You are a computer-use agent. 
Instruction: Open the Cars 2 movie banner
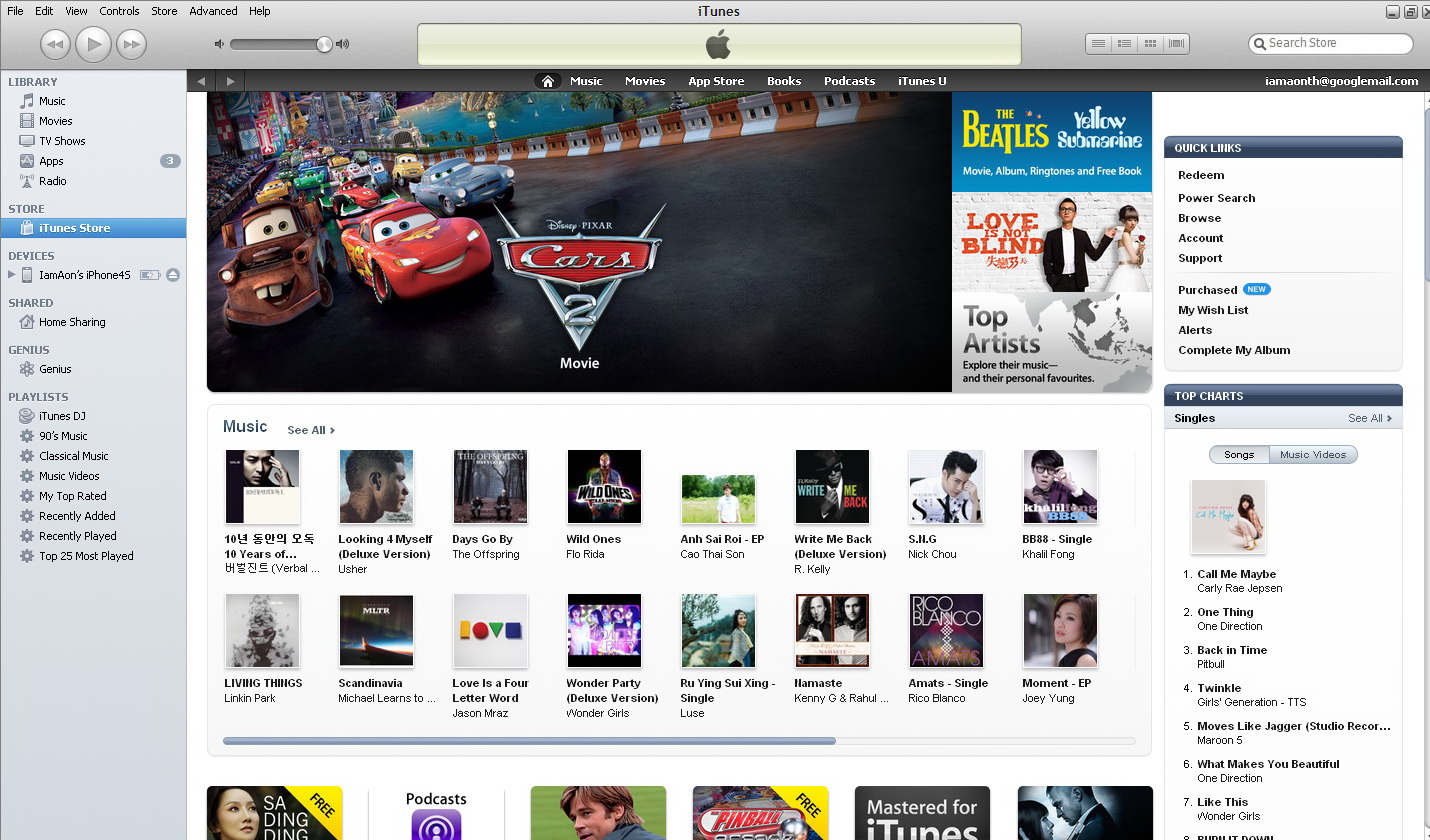coord(579,242)
